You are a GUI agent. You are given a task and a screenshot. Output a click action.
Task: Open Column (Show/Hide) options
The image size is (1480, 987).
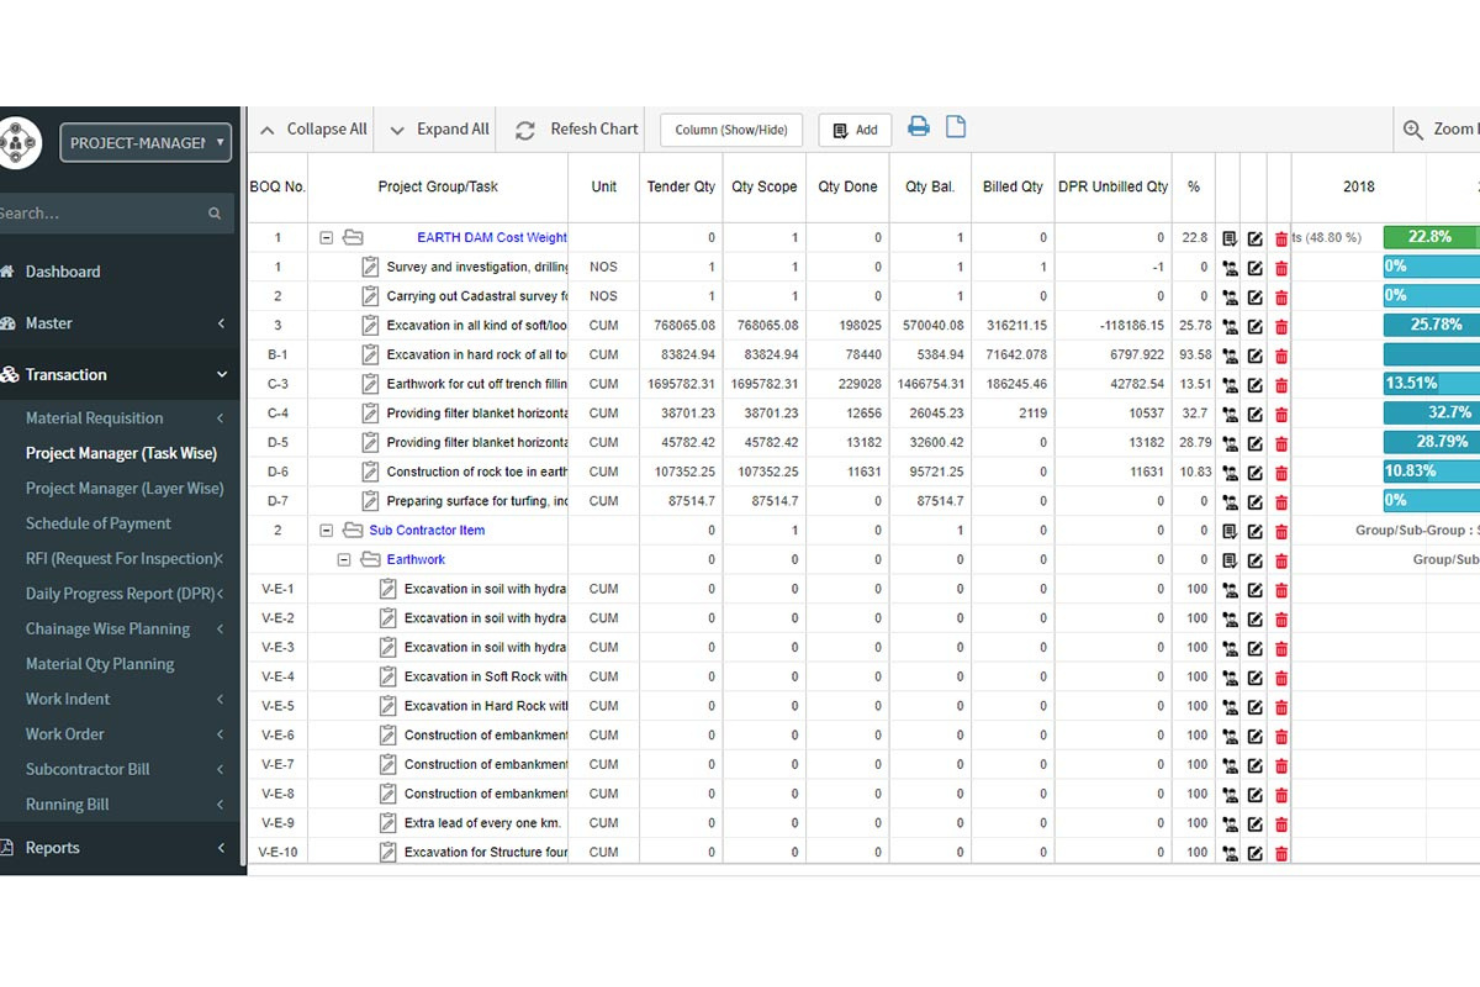click(x=731, y=130)
